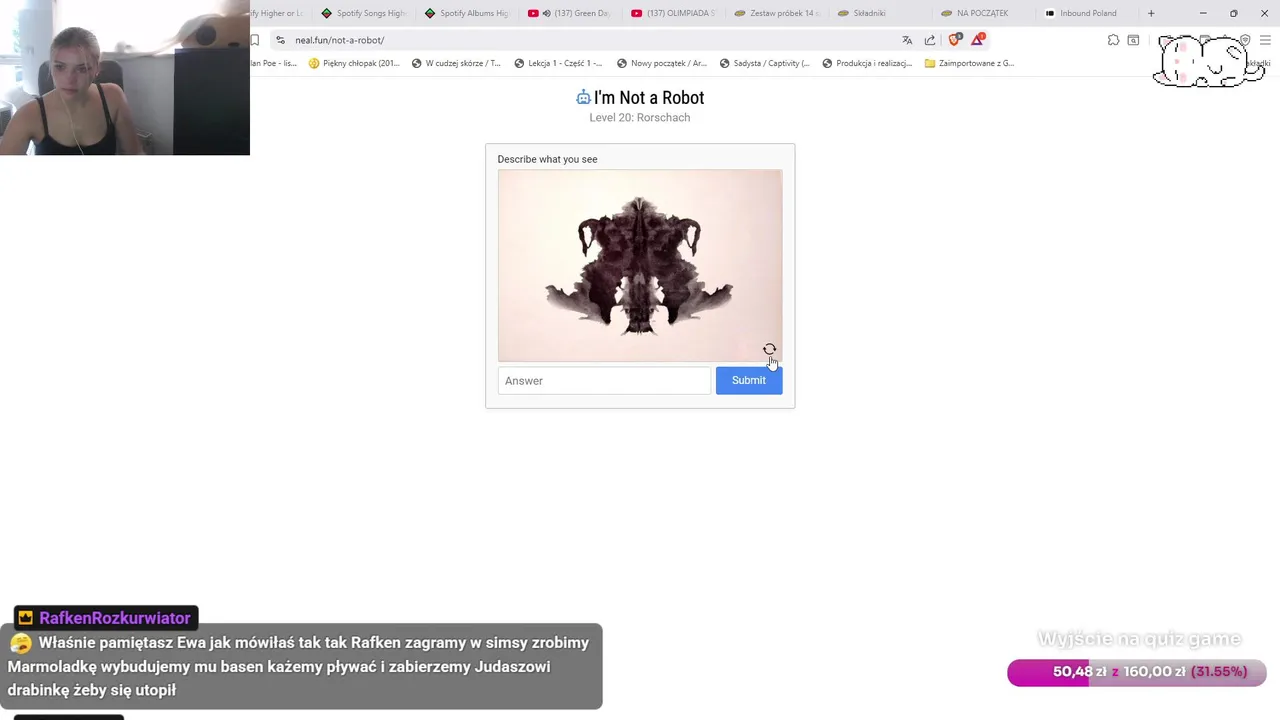Image resolution: width=1280 pixels, height=720 pixels.
Task: Open Produkcja i realizacja bookmark
Action: tap(867, 63)
